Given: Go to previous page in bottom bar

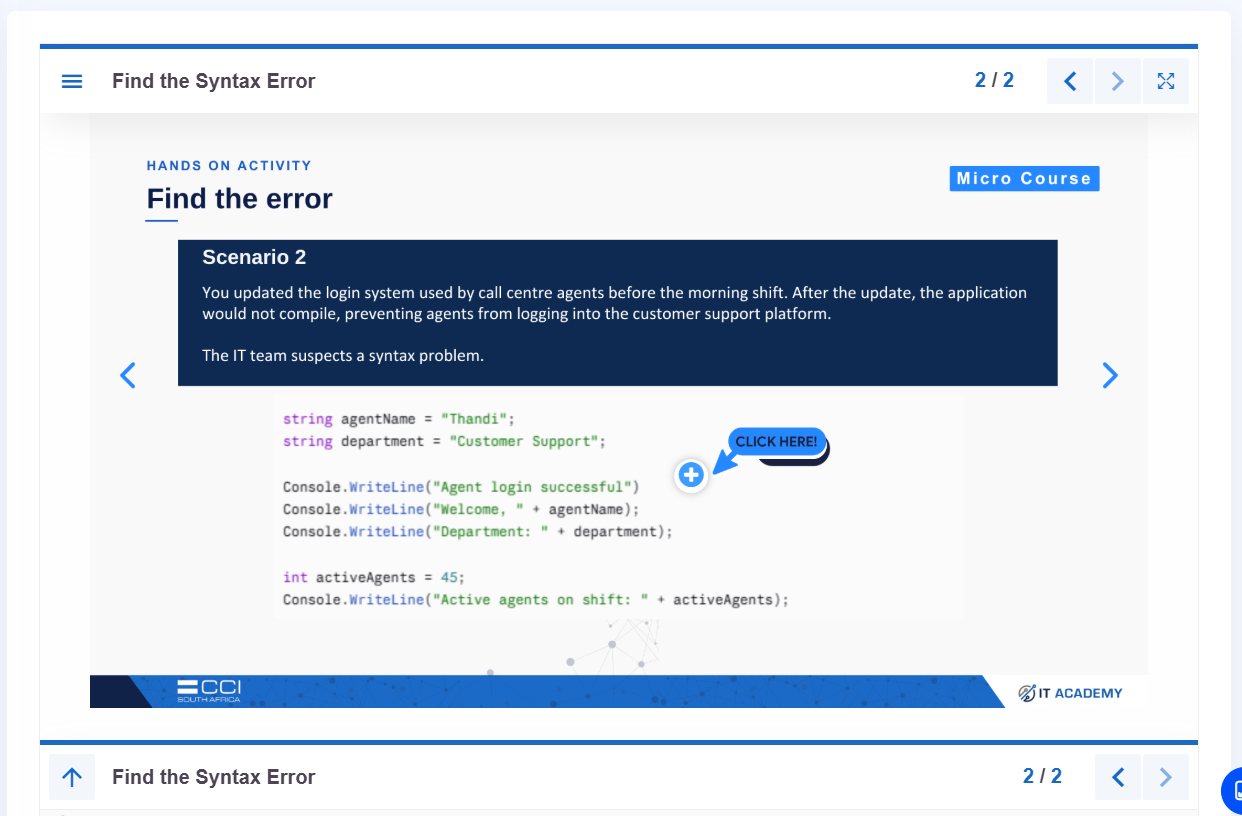Looking at the screenshot, I should 1118,777.
